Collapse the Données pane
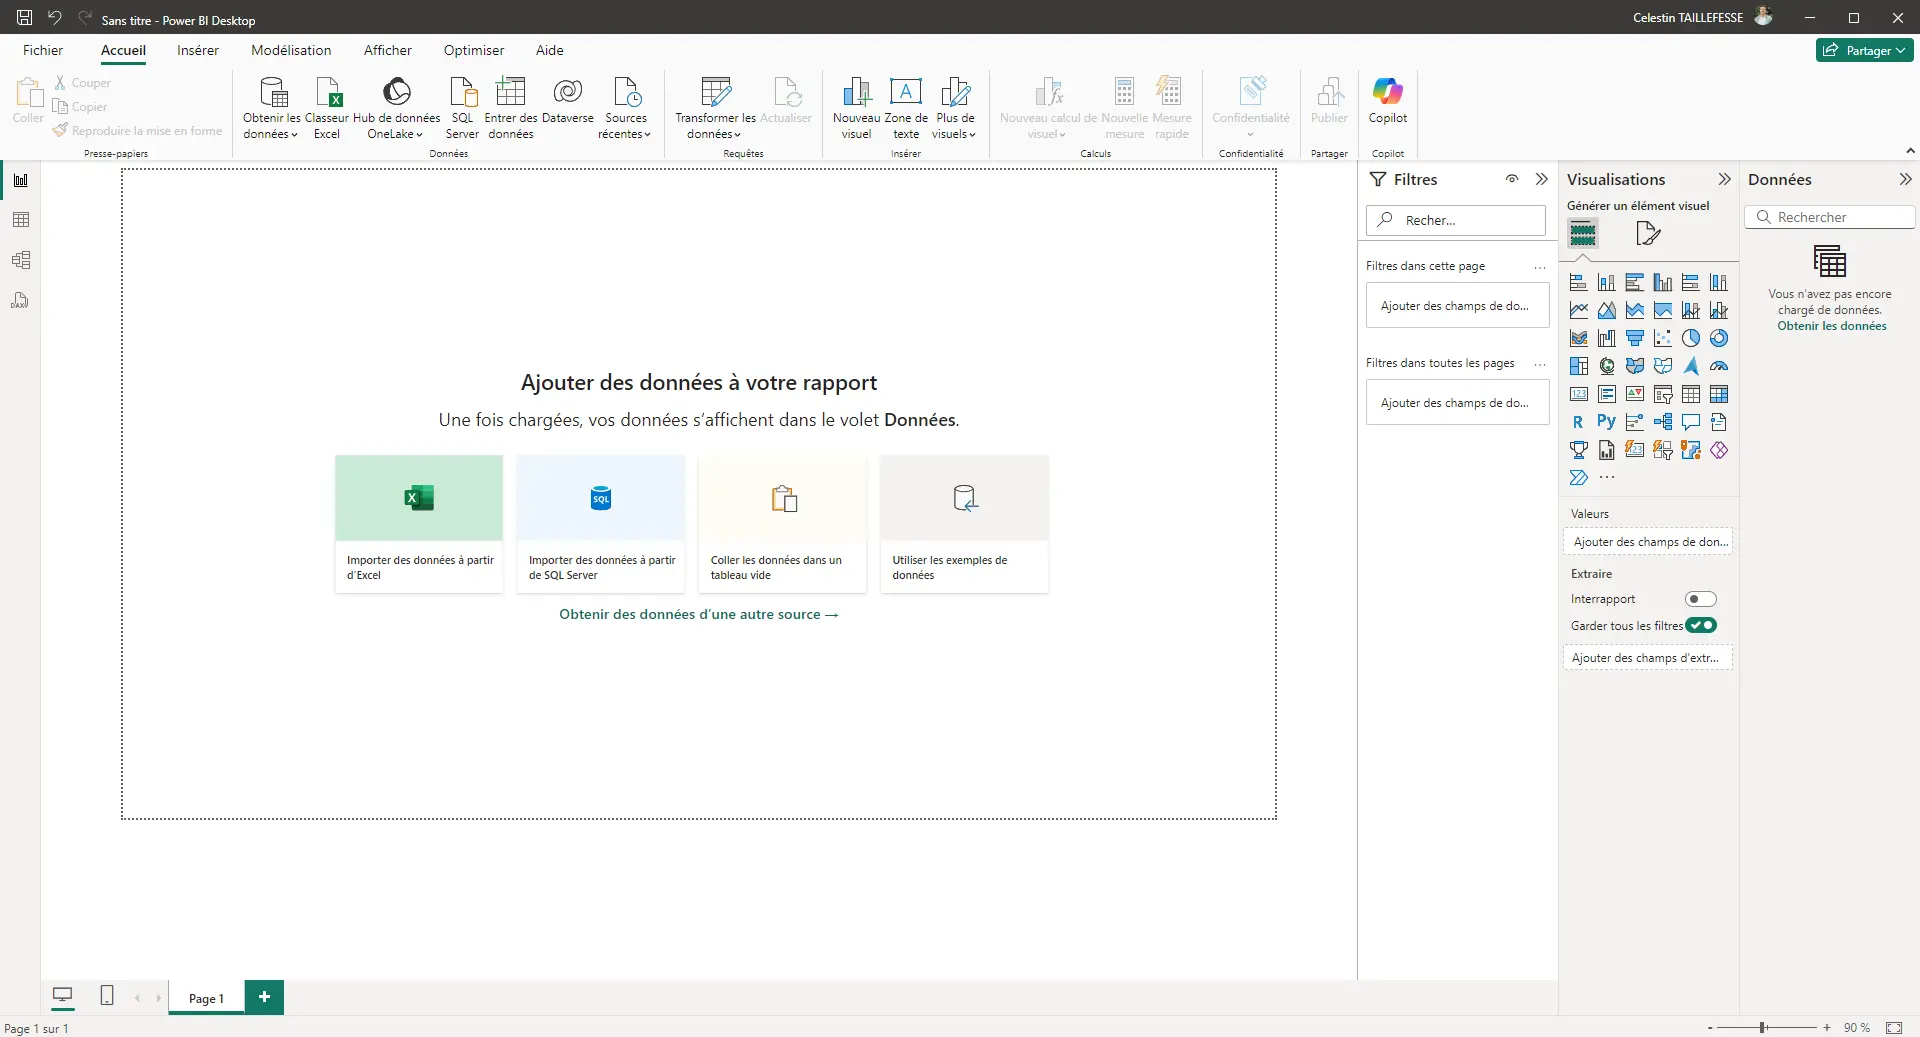The image size is (1920, 1037). tap(1905, 179)
